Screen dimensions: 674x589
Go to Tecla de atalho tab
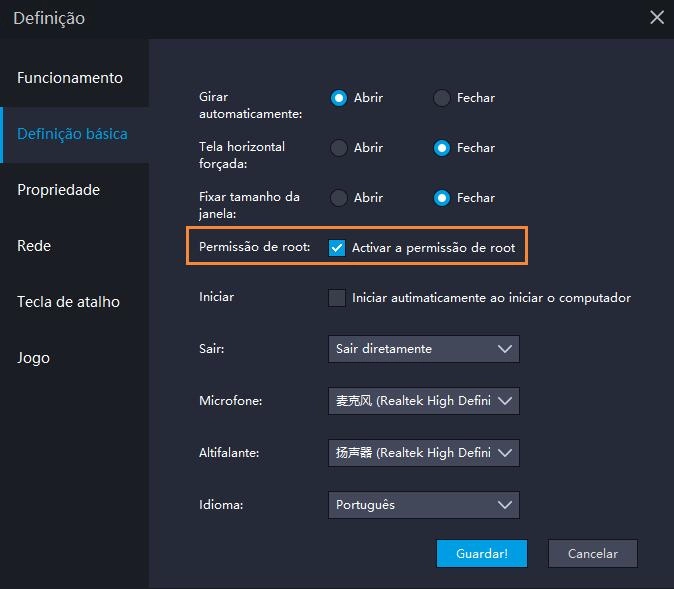click(74, 302)
